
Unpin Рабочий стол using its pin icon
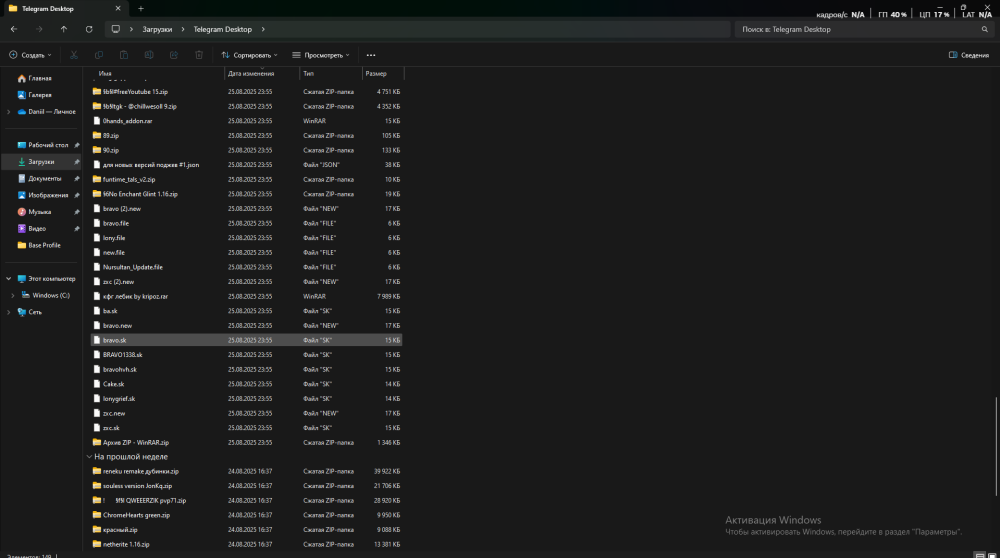pos(77,145)
